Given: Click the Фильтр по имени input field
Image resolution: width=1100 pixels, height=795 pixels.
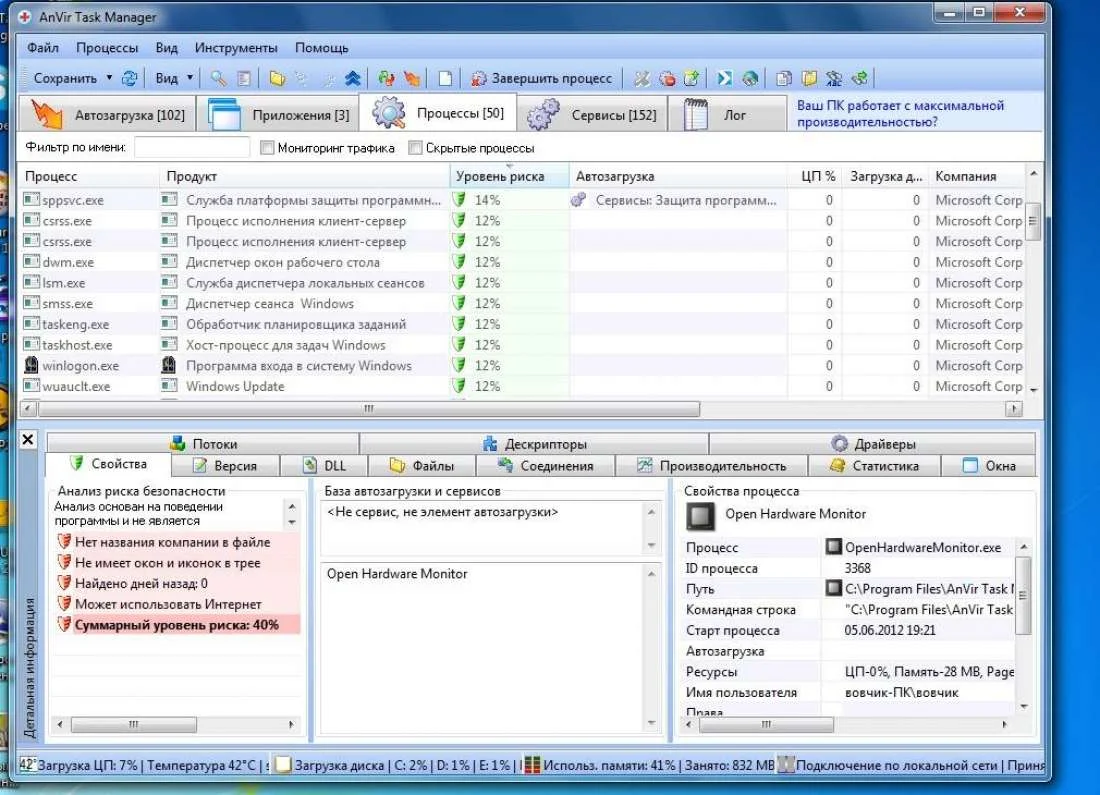Looking at the screenshot, I should pyautogui.click(x=191, y=148).
